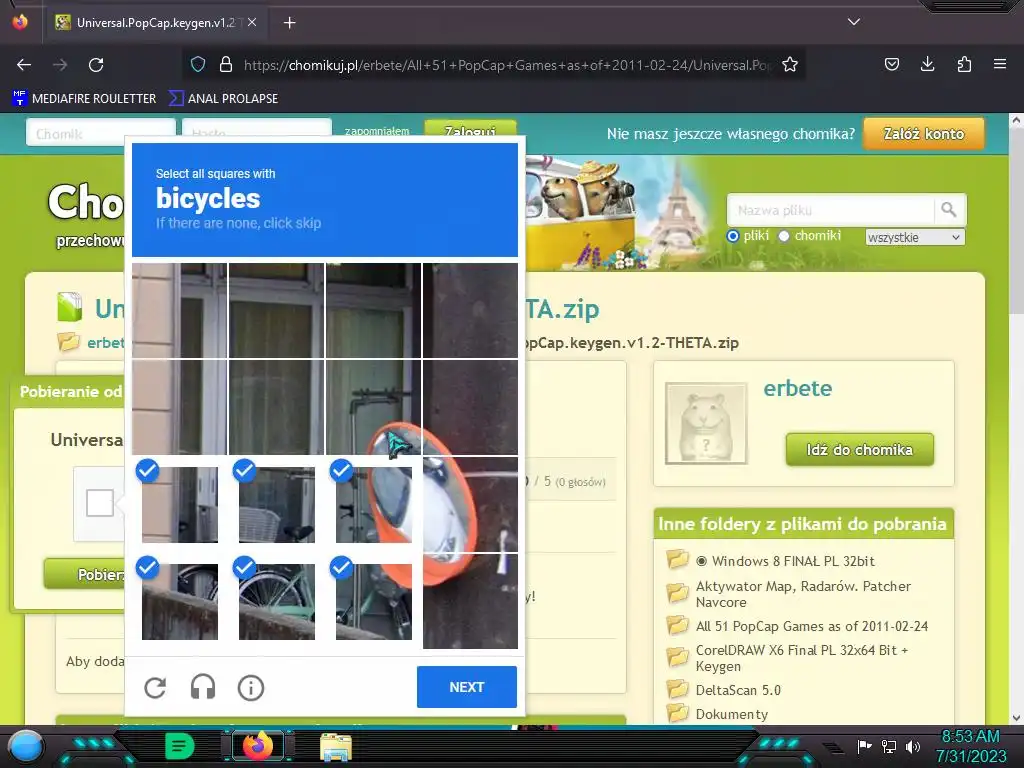Viewport: 1024px width, 768px height.
Task: Click the Firefox taskbar icon
Action: 258,746
